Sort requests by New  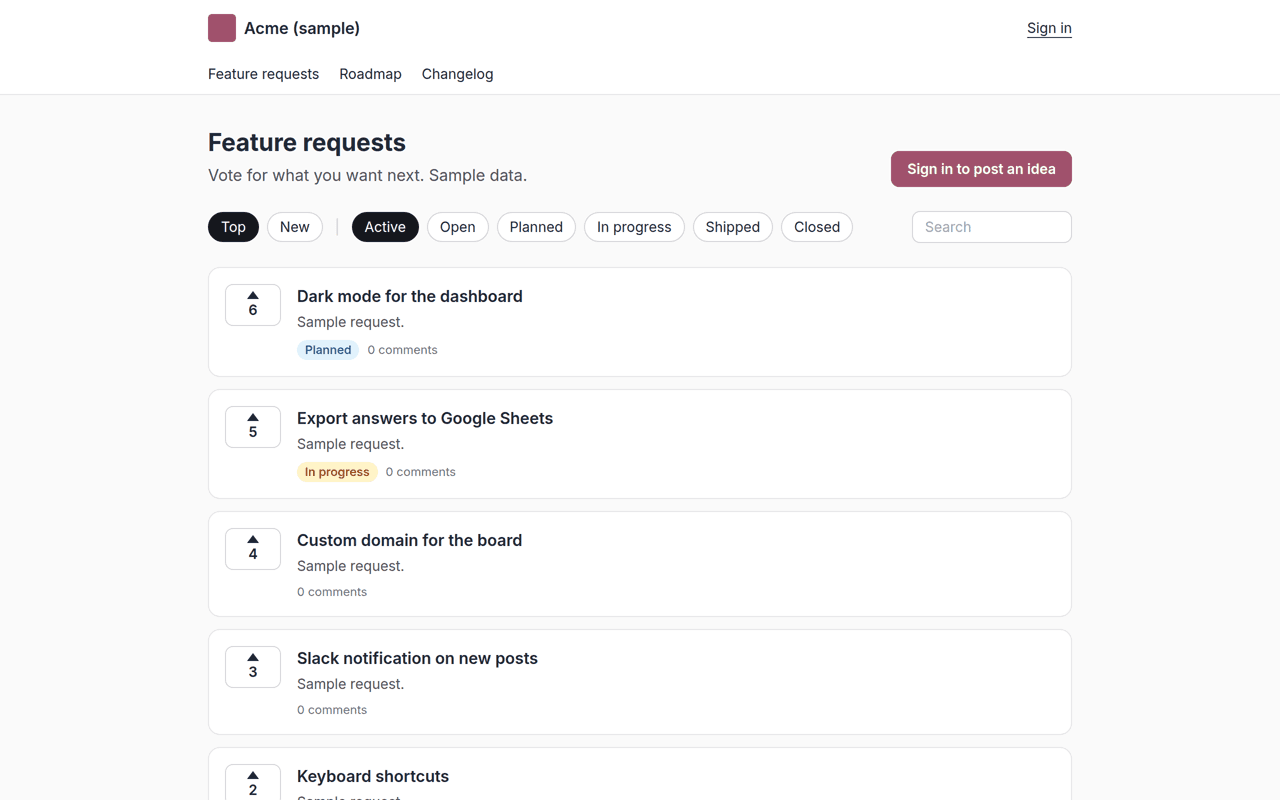[295, 227]
